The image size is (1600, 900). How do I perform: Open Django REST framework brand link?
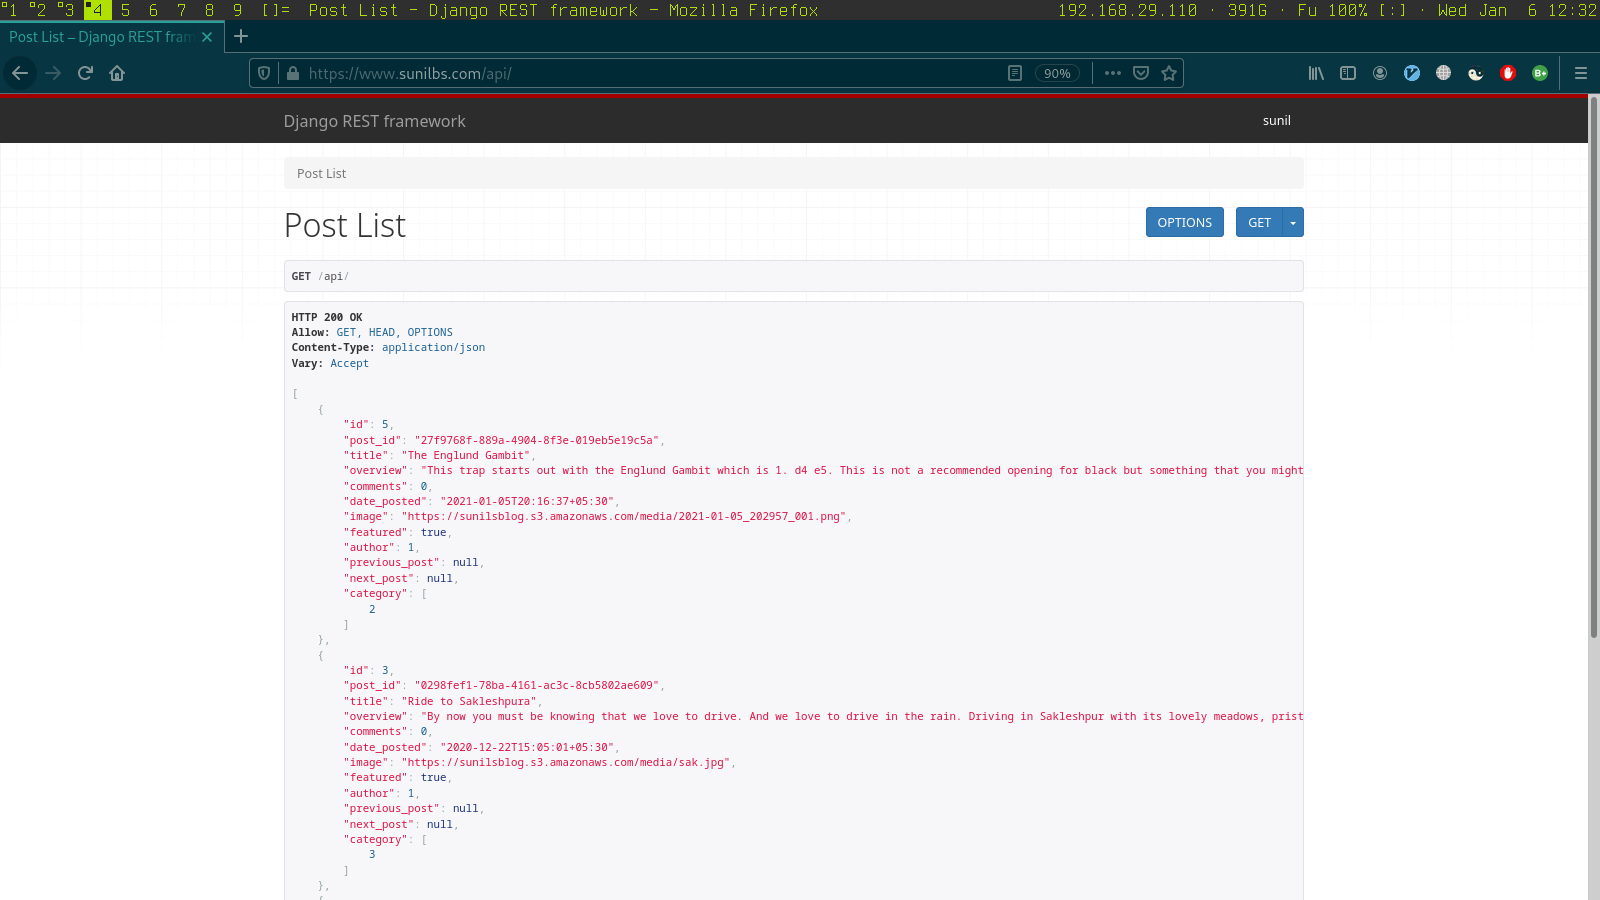(x=374, y=121)
